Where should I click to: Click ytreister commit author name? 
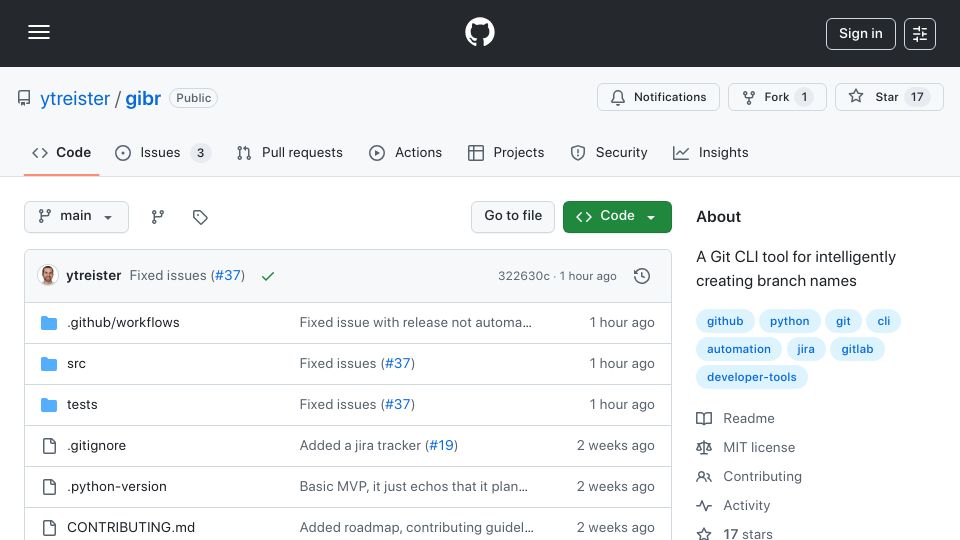(x=94, y=276)
